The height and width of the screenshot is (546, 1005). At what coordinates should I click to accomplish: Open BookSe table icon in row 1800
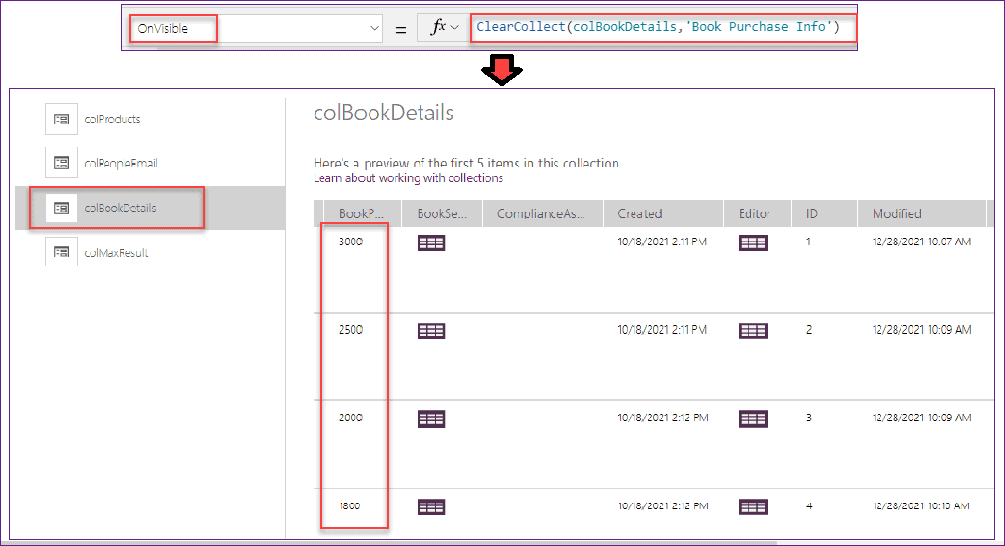pos(431,508)
